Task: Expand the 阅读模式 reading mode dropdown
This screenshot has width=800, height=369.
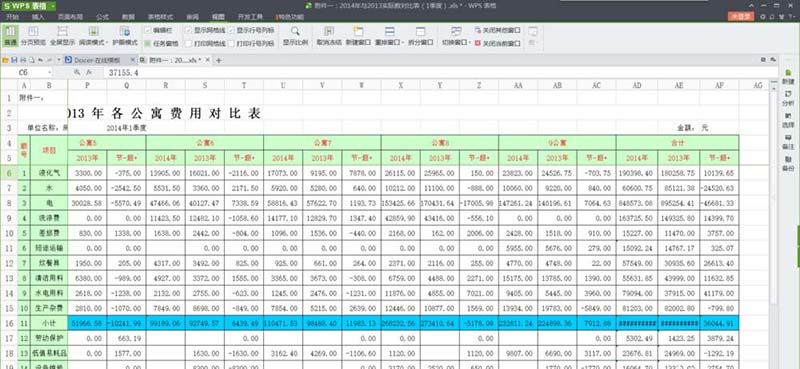Action: click(93, 36)
